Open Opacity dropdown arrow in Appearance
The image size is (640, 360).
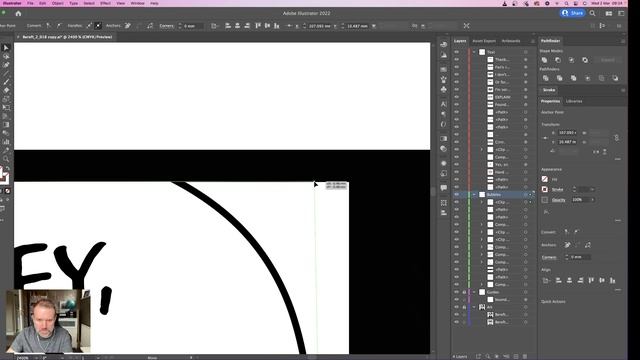(593, 200)
